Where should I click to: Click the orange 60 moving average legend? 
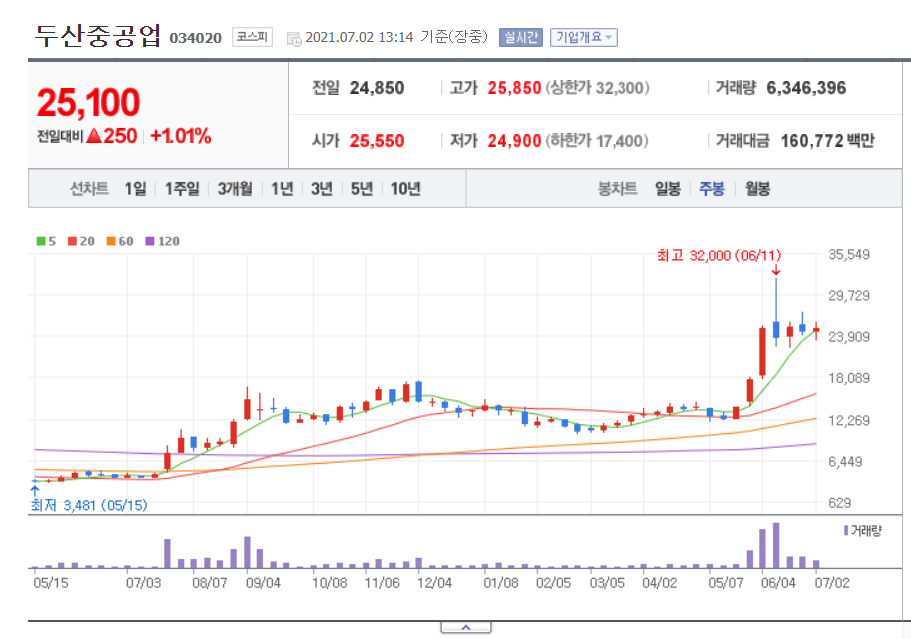point(120,241)
